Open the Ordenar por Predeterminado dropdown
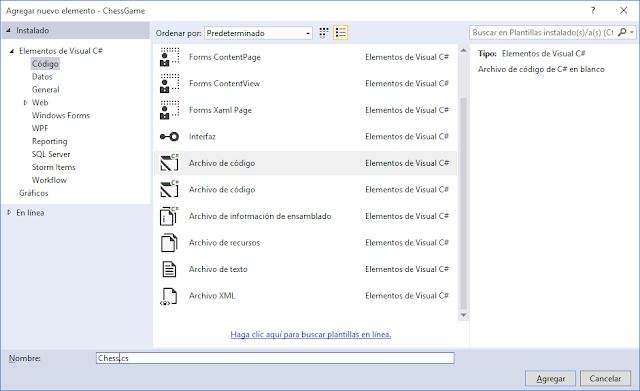The height and width of the screenshot is (391, 640). (258, 33)
